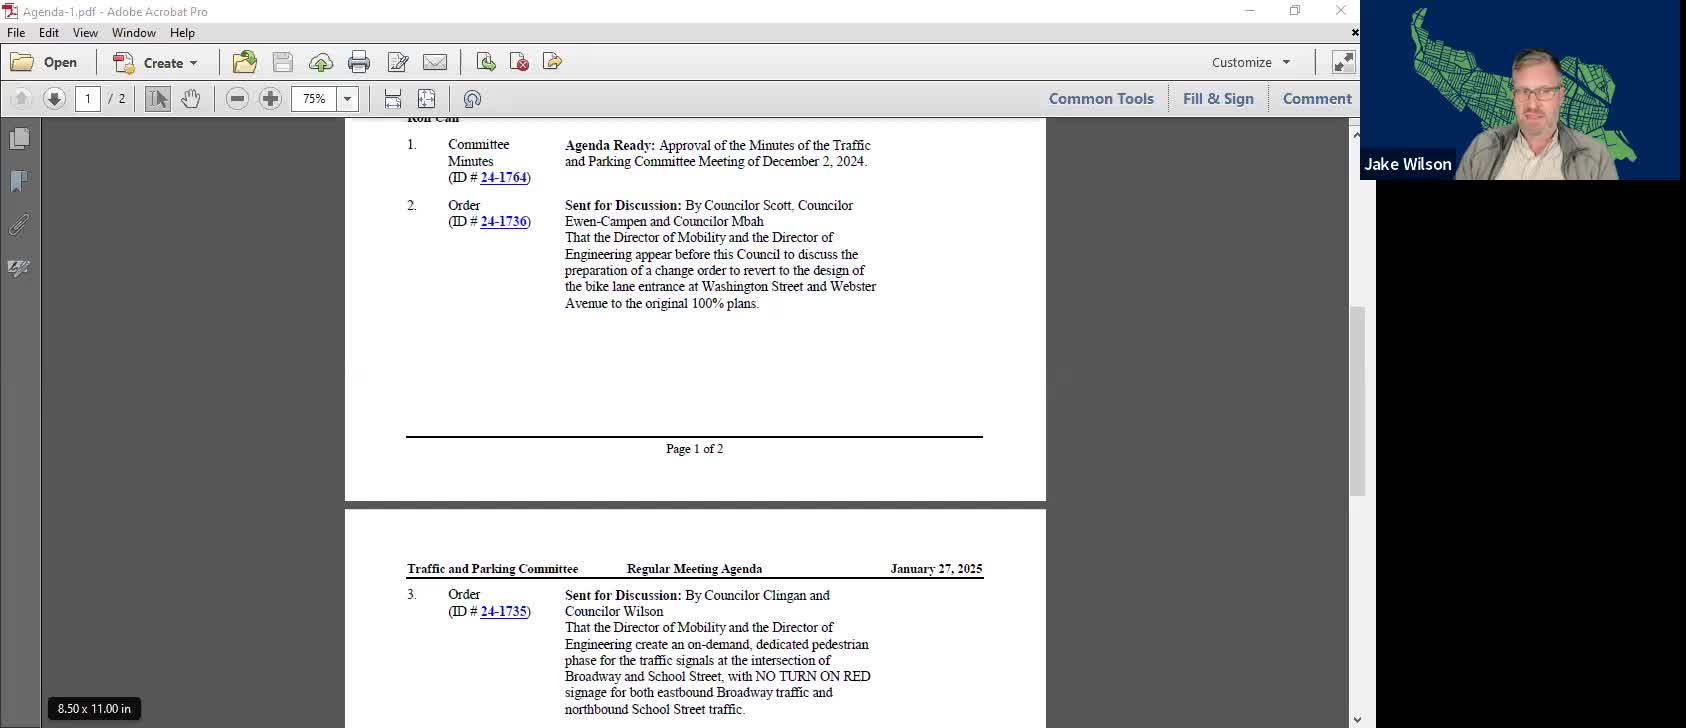Click the Read Mode expand icon
The width and height of the screenshot is (1686, 728).
pyautogui.click(x=1343, y=62)
